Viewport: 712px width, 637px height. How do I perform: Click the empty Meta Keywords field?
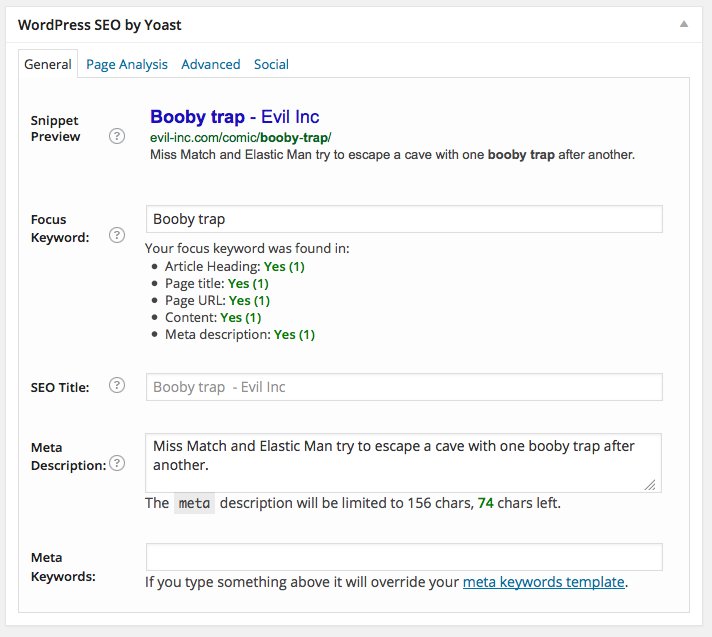point(403,557)
